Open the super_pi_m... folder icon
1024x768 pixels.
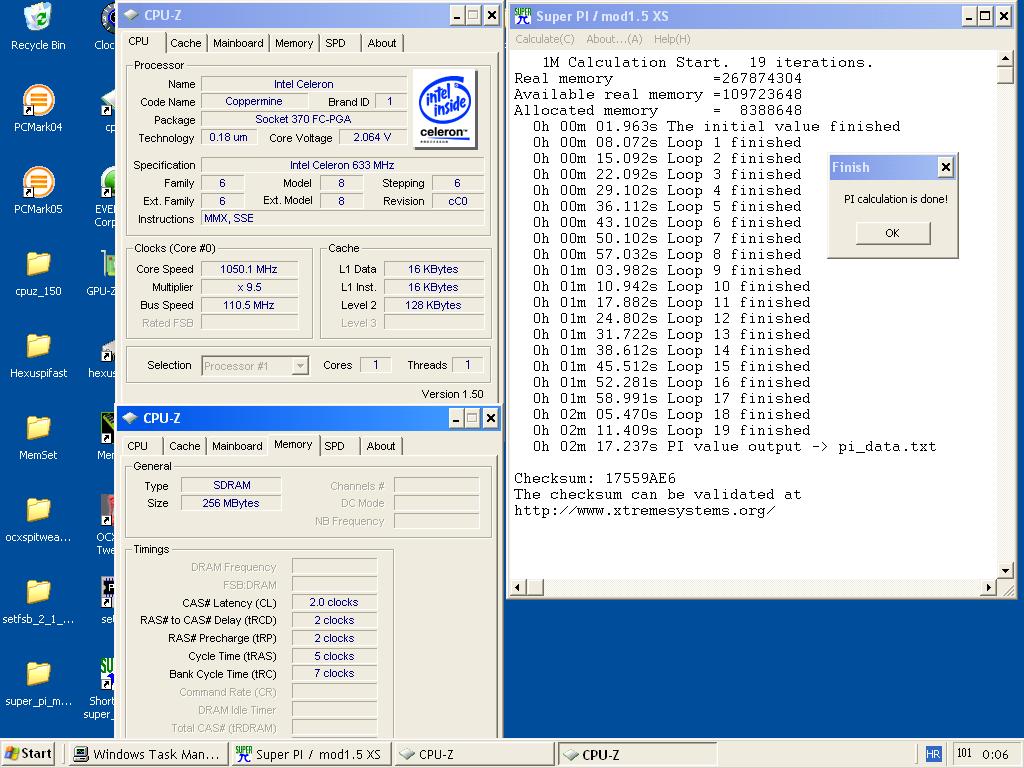(x=38, y=674)
